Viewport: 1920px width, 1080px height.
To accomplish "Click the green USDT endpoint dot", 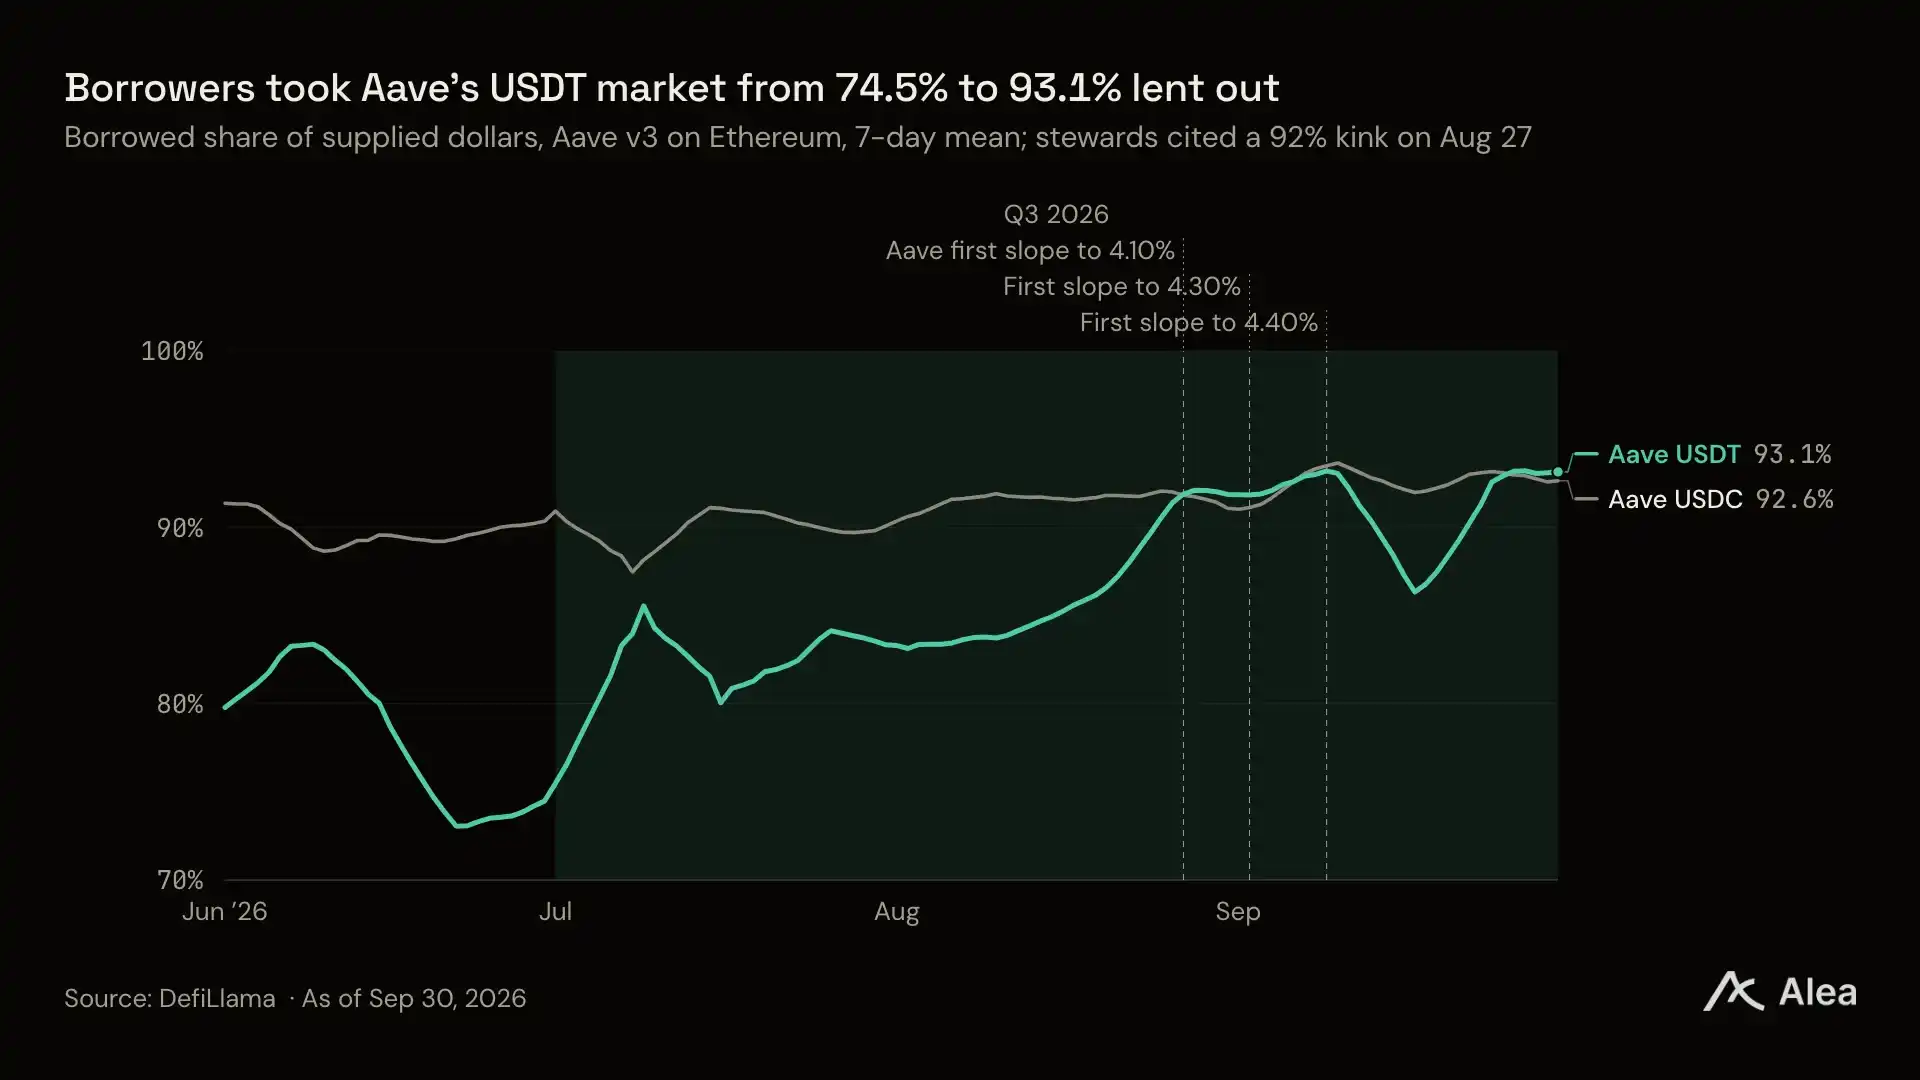I will pos(1557,472).
